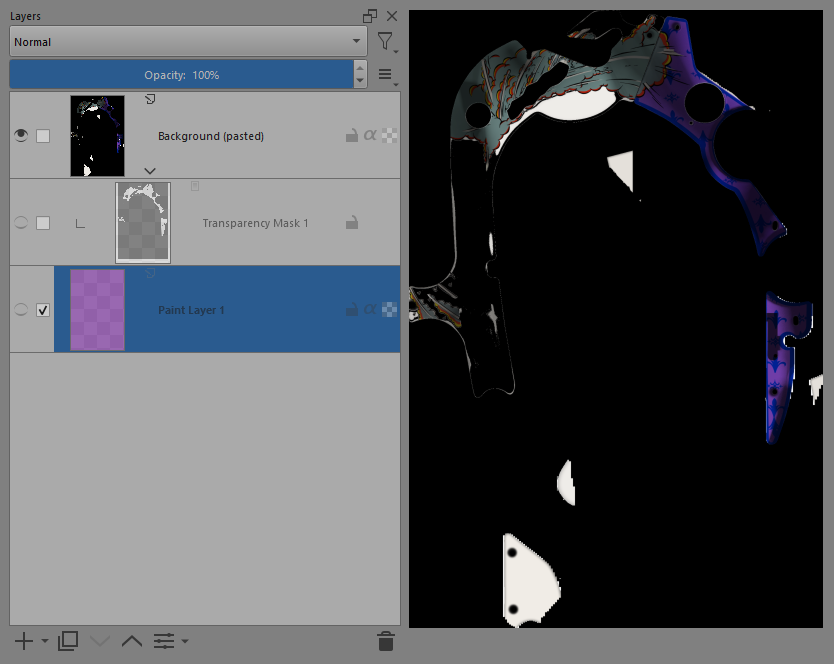Click the Paint Layer 1 purple thumbnail

click(97, 310)
